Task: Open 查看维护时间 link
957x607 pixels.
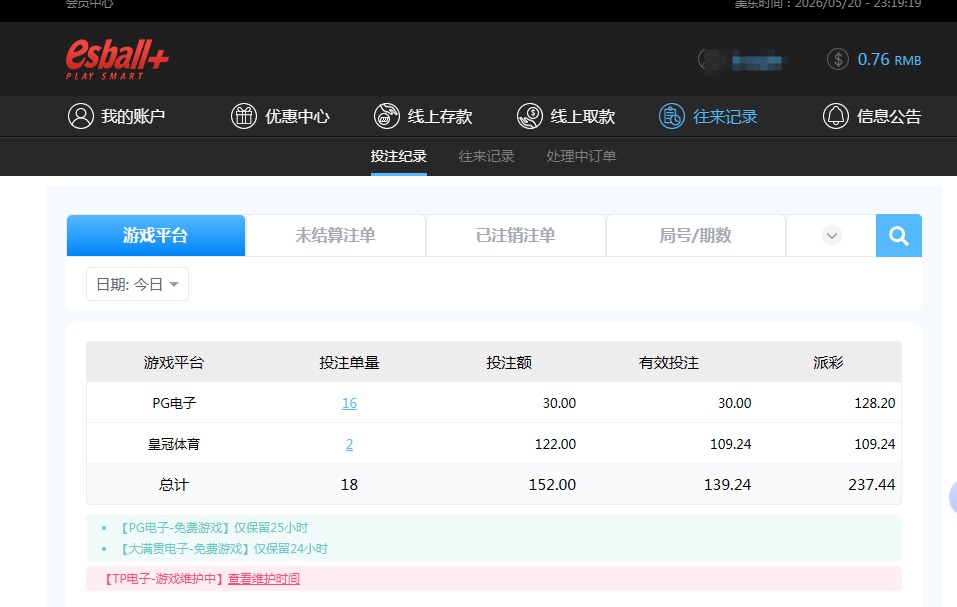Action: click(264, 578)
